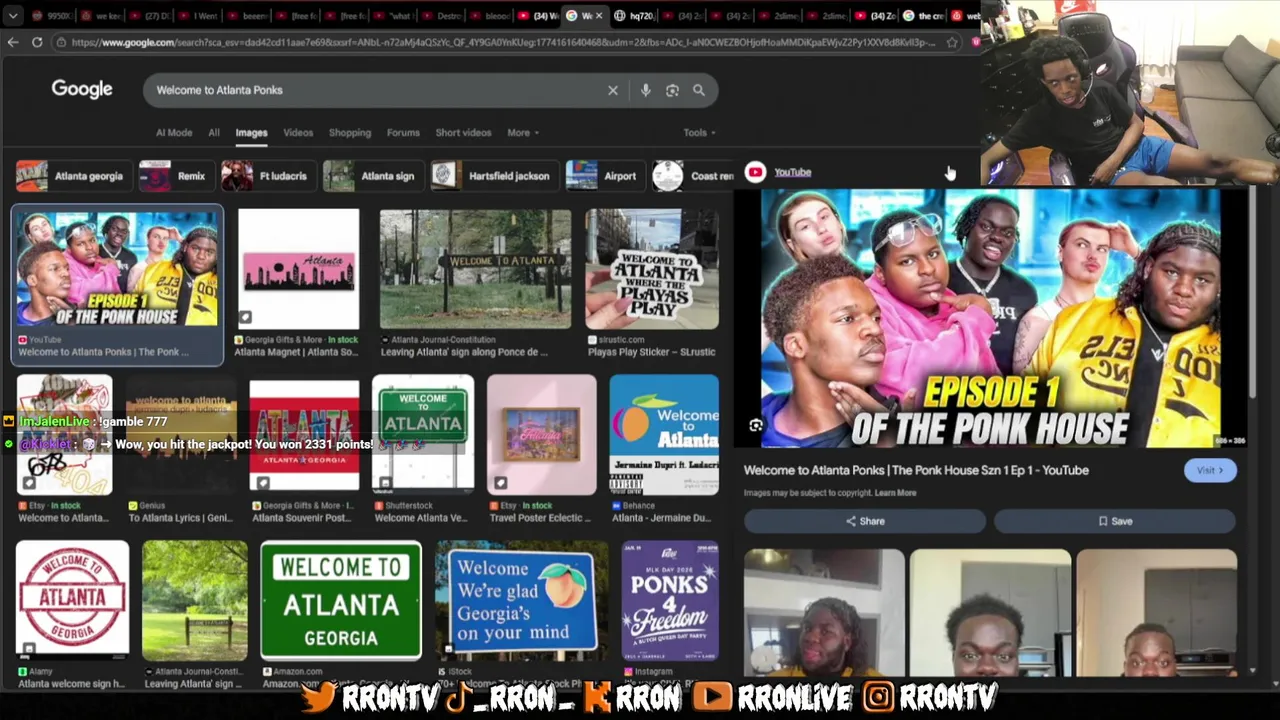
Task: Open middle related image below Share button
Action: (x=990, y=613)
